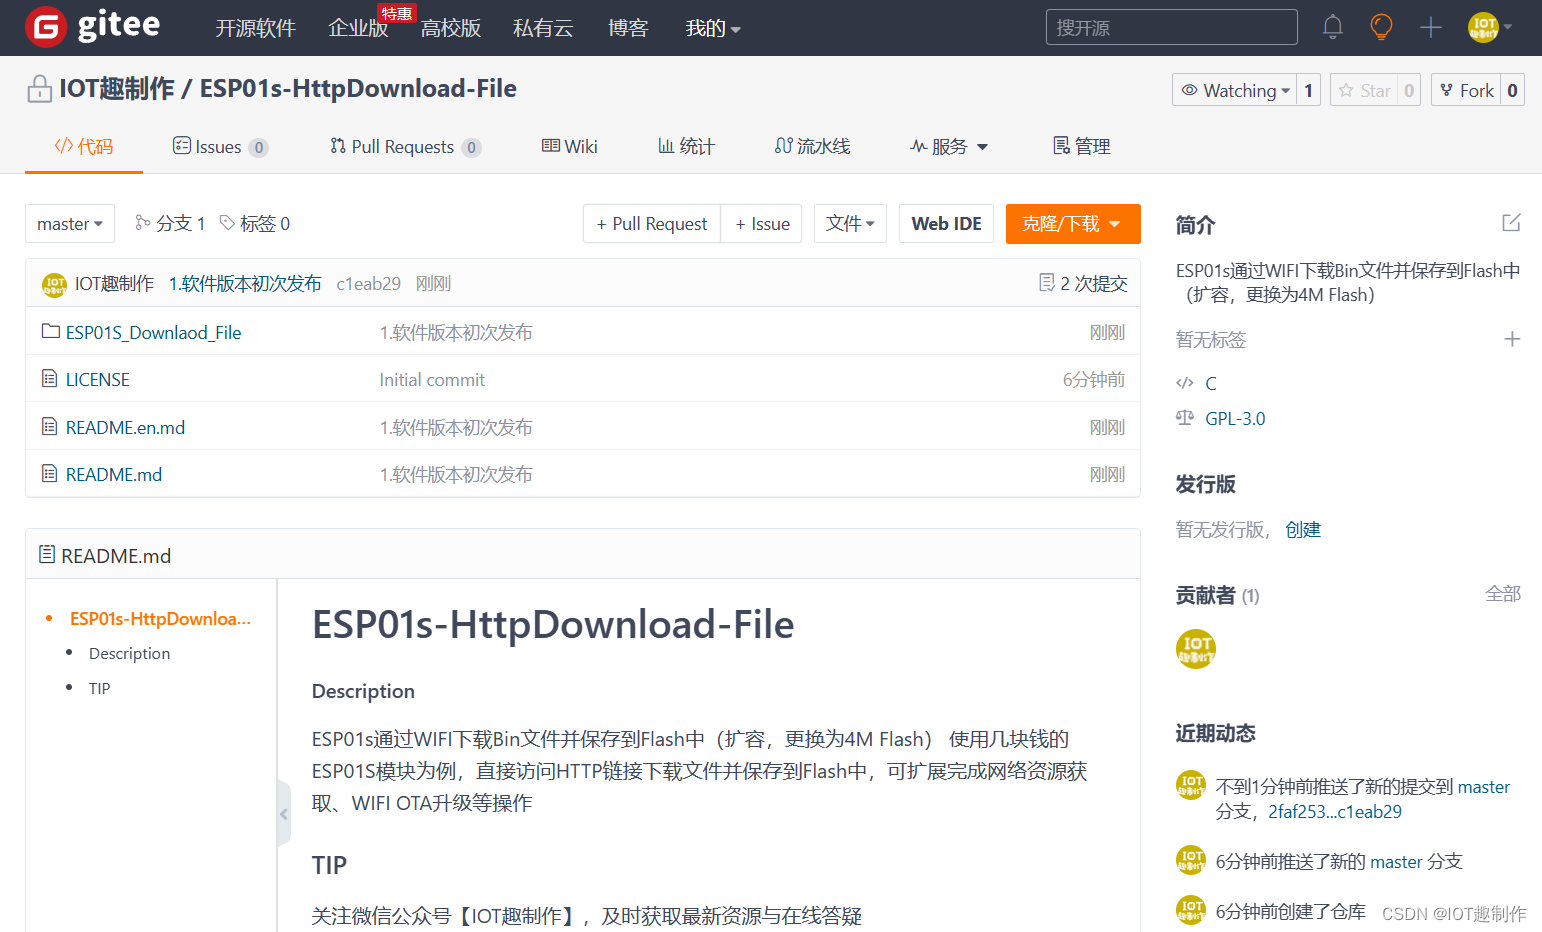
Task: Open the Watching dropdown
Action: click(1235, 90)
